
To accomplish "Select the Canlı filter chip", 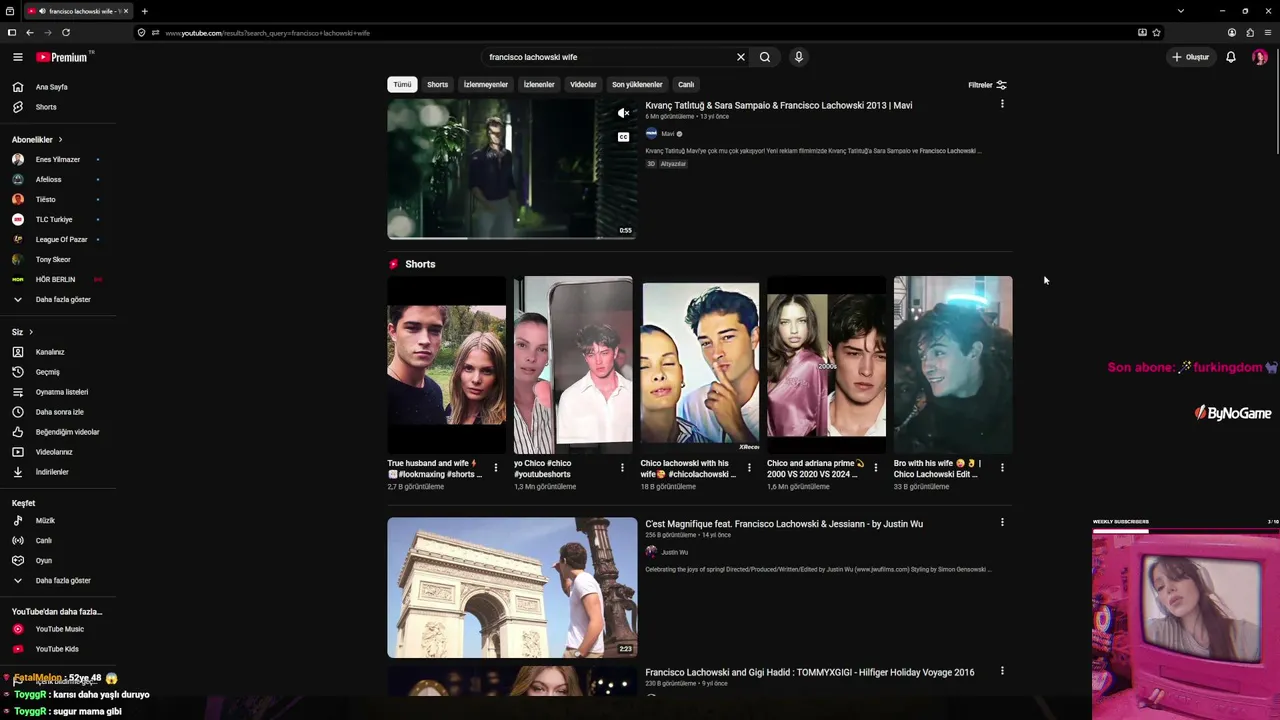I will pos(686,85).
